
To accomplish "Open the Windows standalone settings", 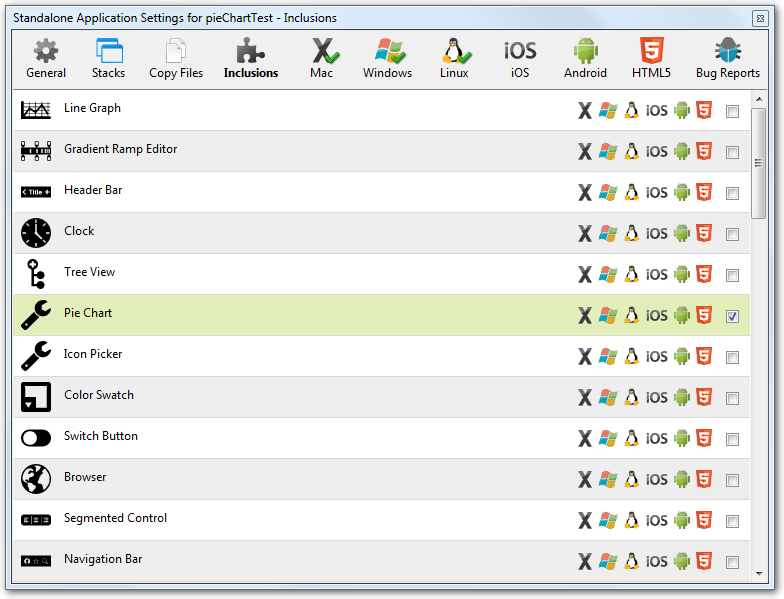I will pos(387,58).
